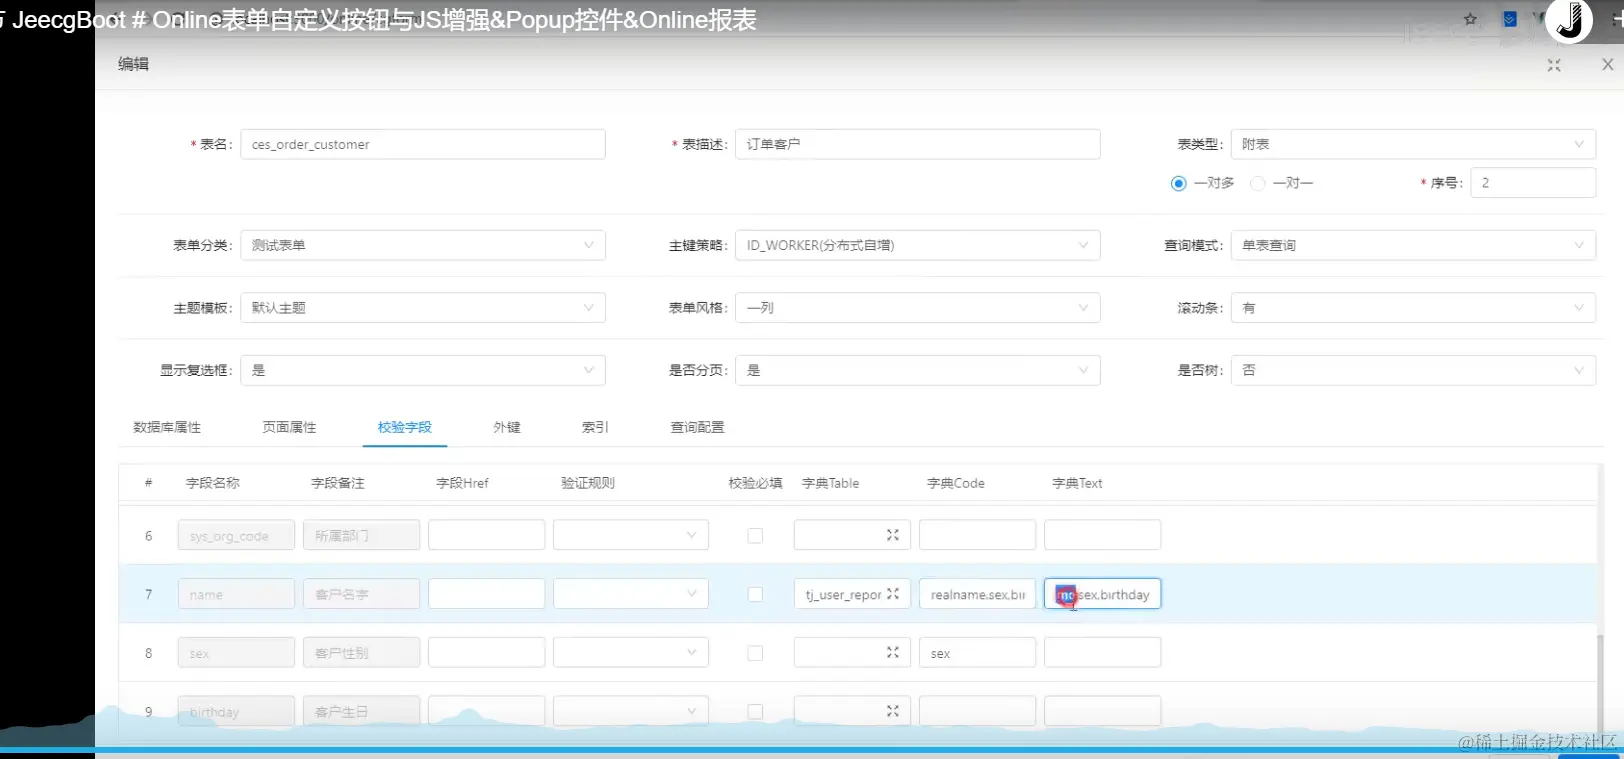
Task: Click 字典Code field containing sex in row 8
Action: 977,652
